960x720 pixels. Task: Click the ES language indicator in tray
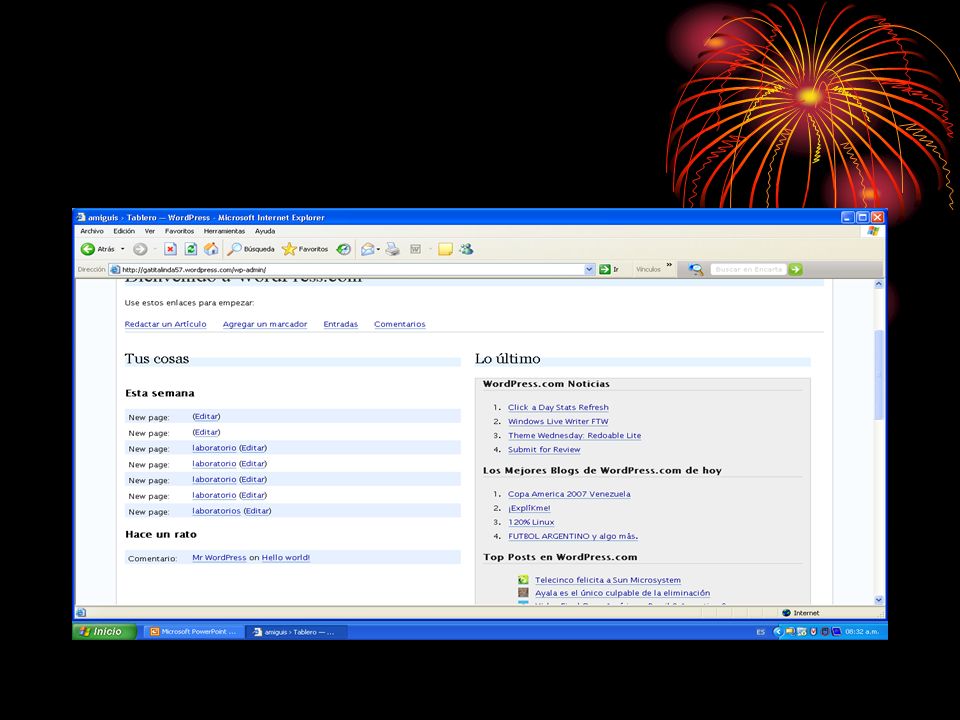coord(760,632)
